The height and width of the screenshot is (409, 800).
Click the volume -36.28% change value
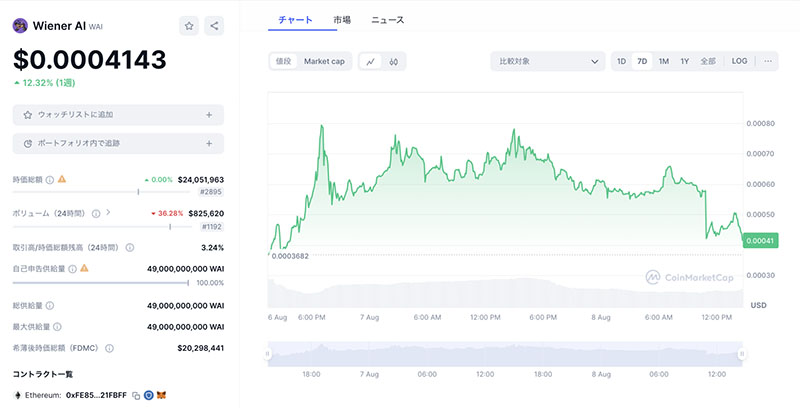[x=167, y=214]
